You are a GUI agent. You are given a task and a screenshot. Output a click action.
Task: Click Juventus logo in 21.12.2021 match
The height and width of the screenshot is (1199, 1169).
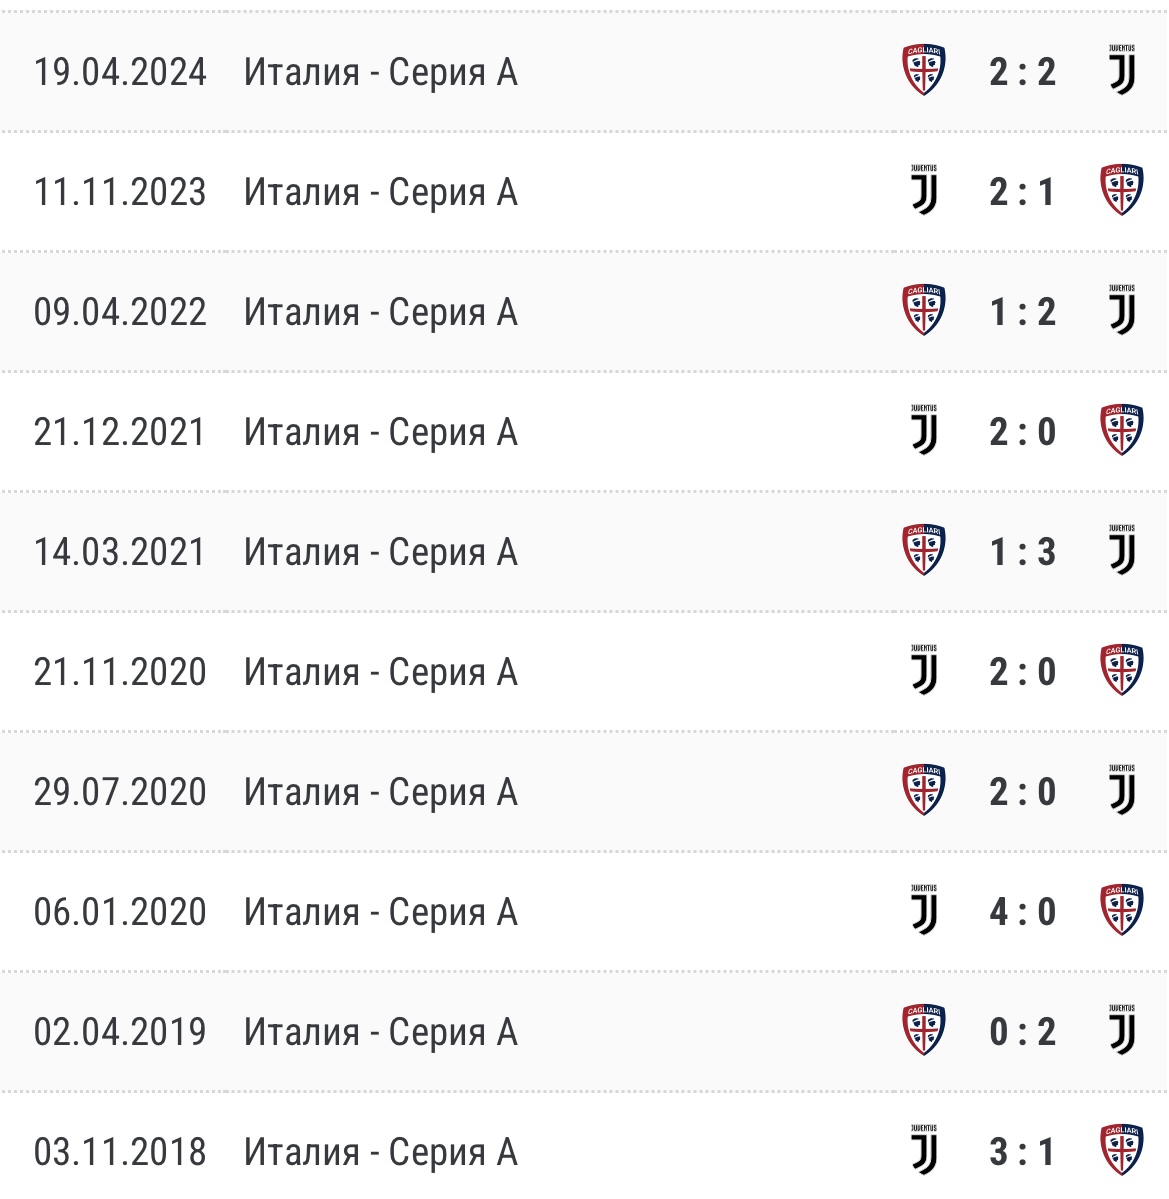point(924,431)
